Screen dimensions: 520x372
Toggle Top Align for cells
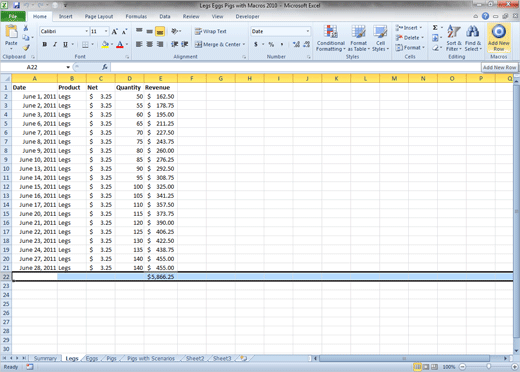tap(139, 31)
